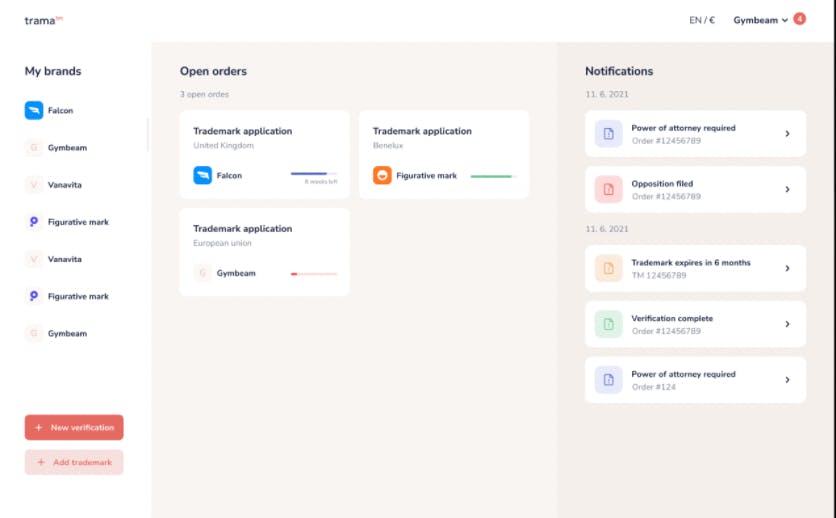Click Figurative mark name in Benelux card

[427, 175]
